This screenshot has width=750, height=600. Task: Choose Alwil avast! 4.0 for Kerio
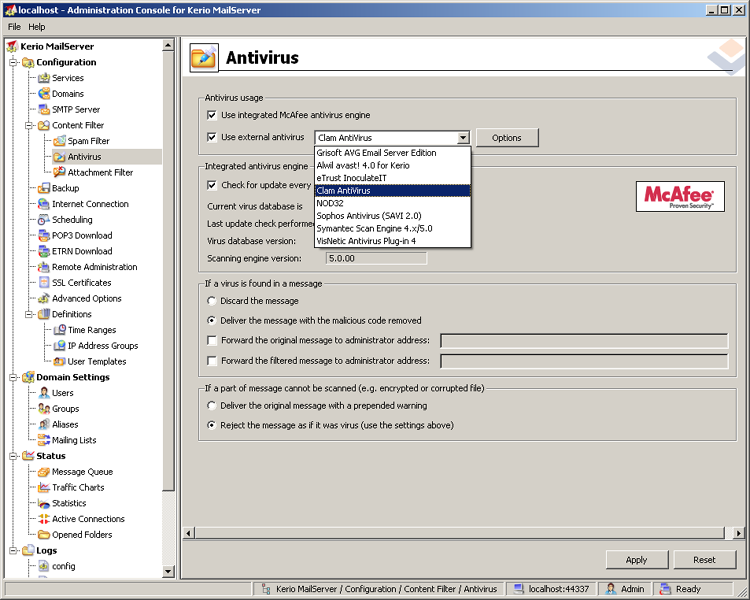point(393,166)
